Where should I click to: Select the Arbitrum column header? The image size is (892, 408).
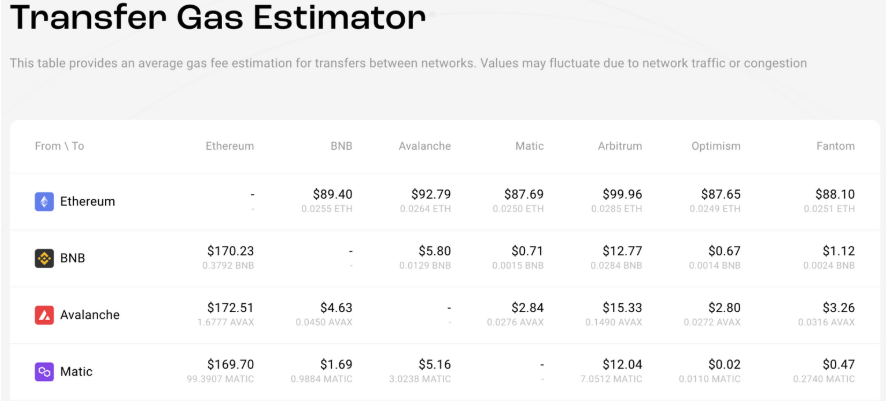[x=620, y=146]
